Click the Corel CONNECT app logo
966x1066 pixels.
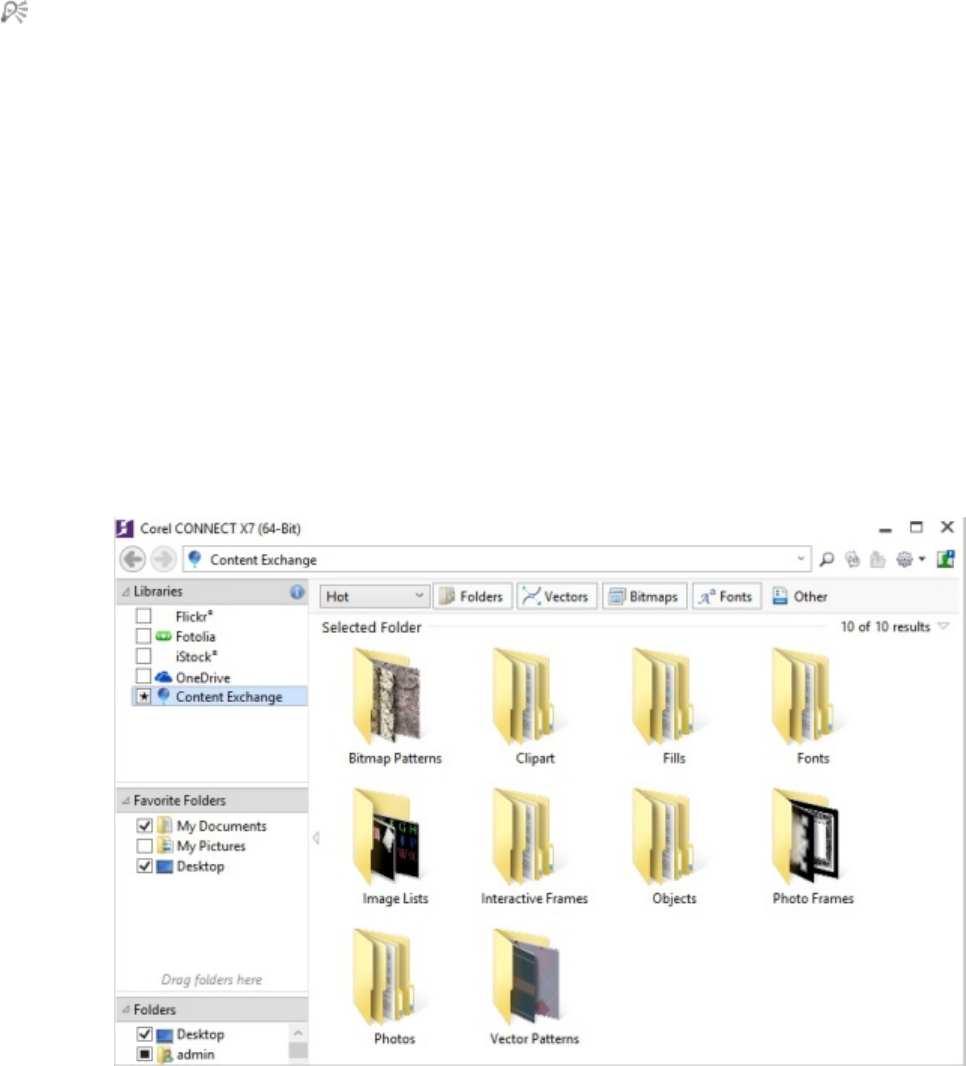124,528
